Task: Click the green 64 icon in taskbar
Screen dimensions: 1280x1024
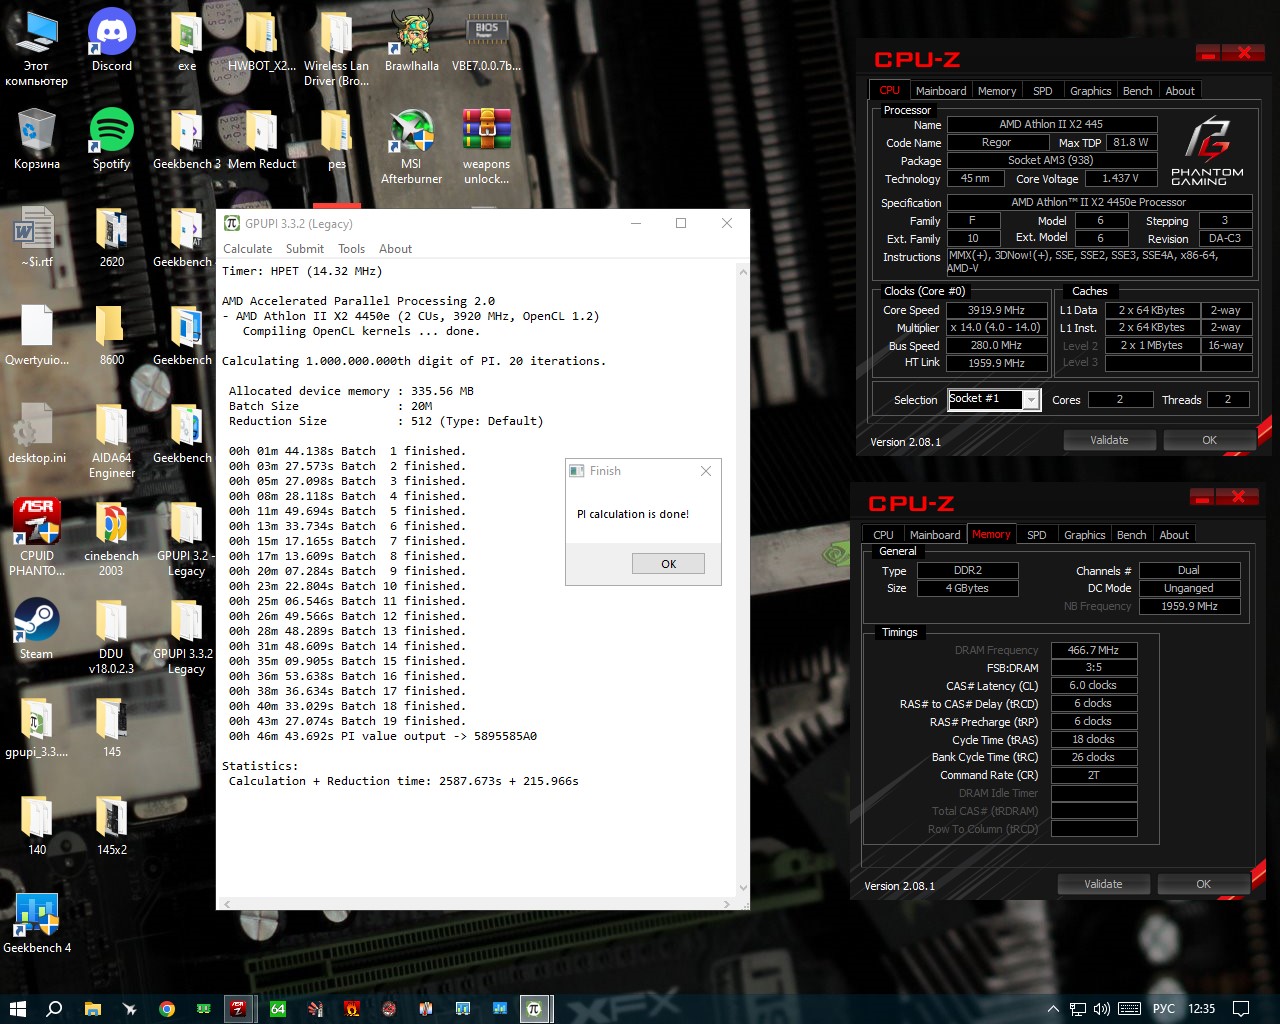Action: (278, 1009)
